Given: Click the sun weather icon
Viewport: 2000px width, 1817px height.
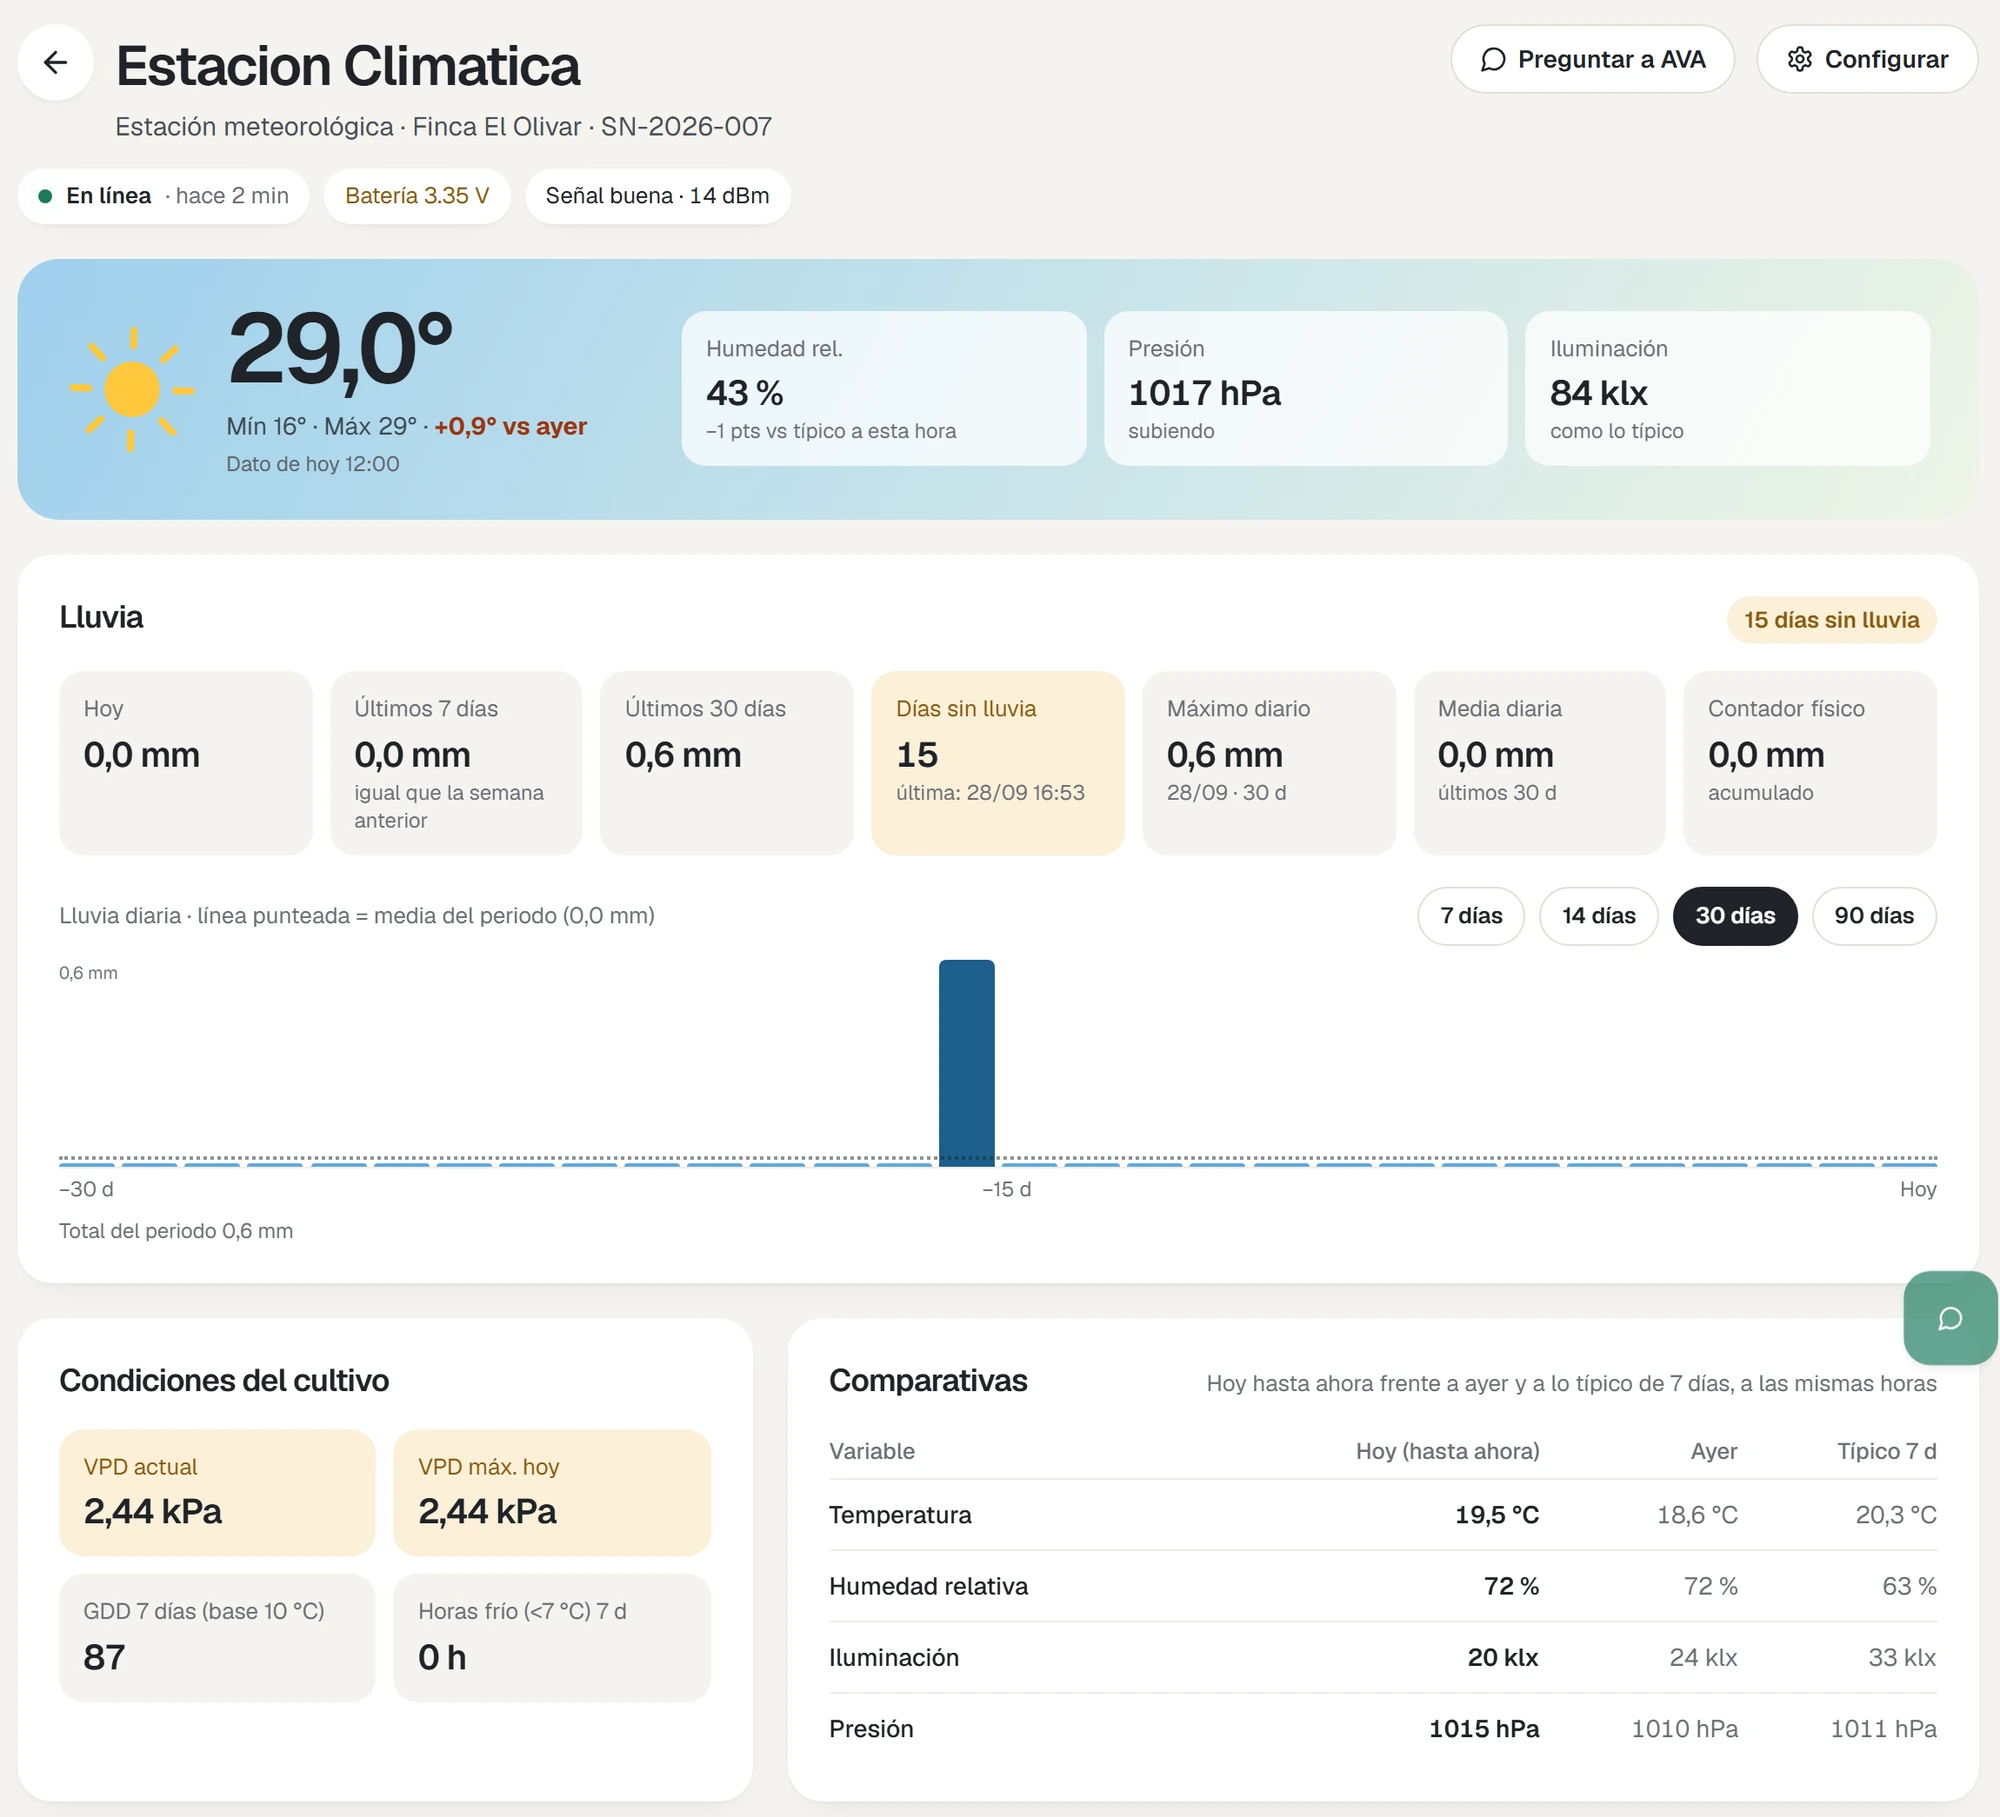Looking at the screenshot, I should 132,389.
